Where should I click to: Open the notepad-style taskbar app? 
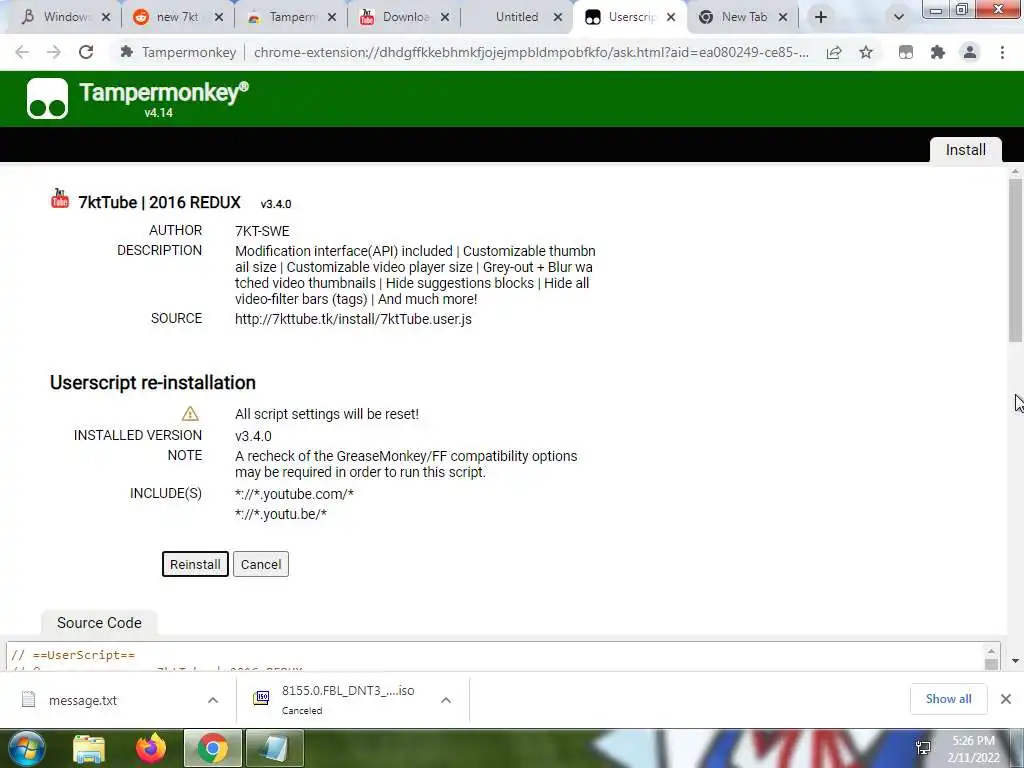274,748
